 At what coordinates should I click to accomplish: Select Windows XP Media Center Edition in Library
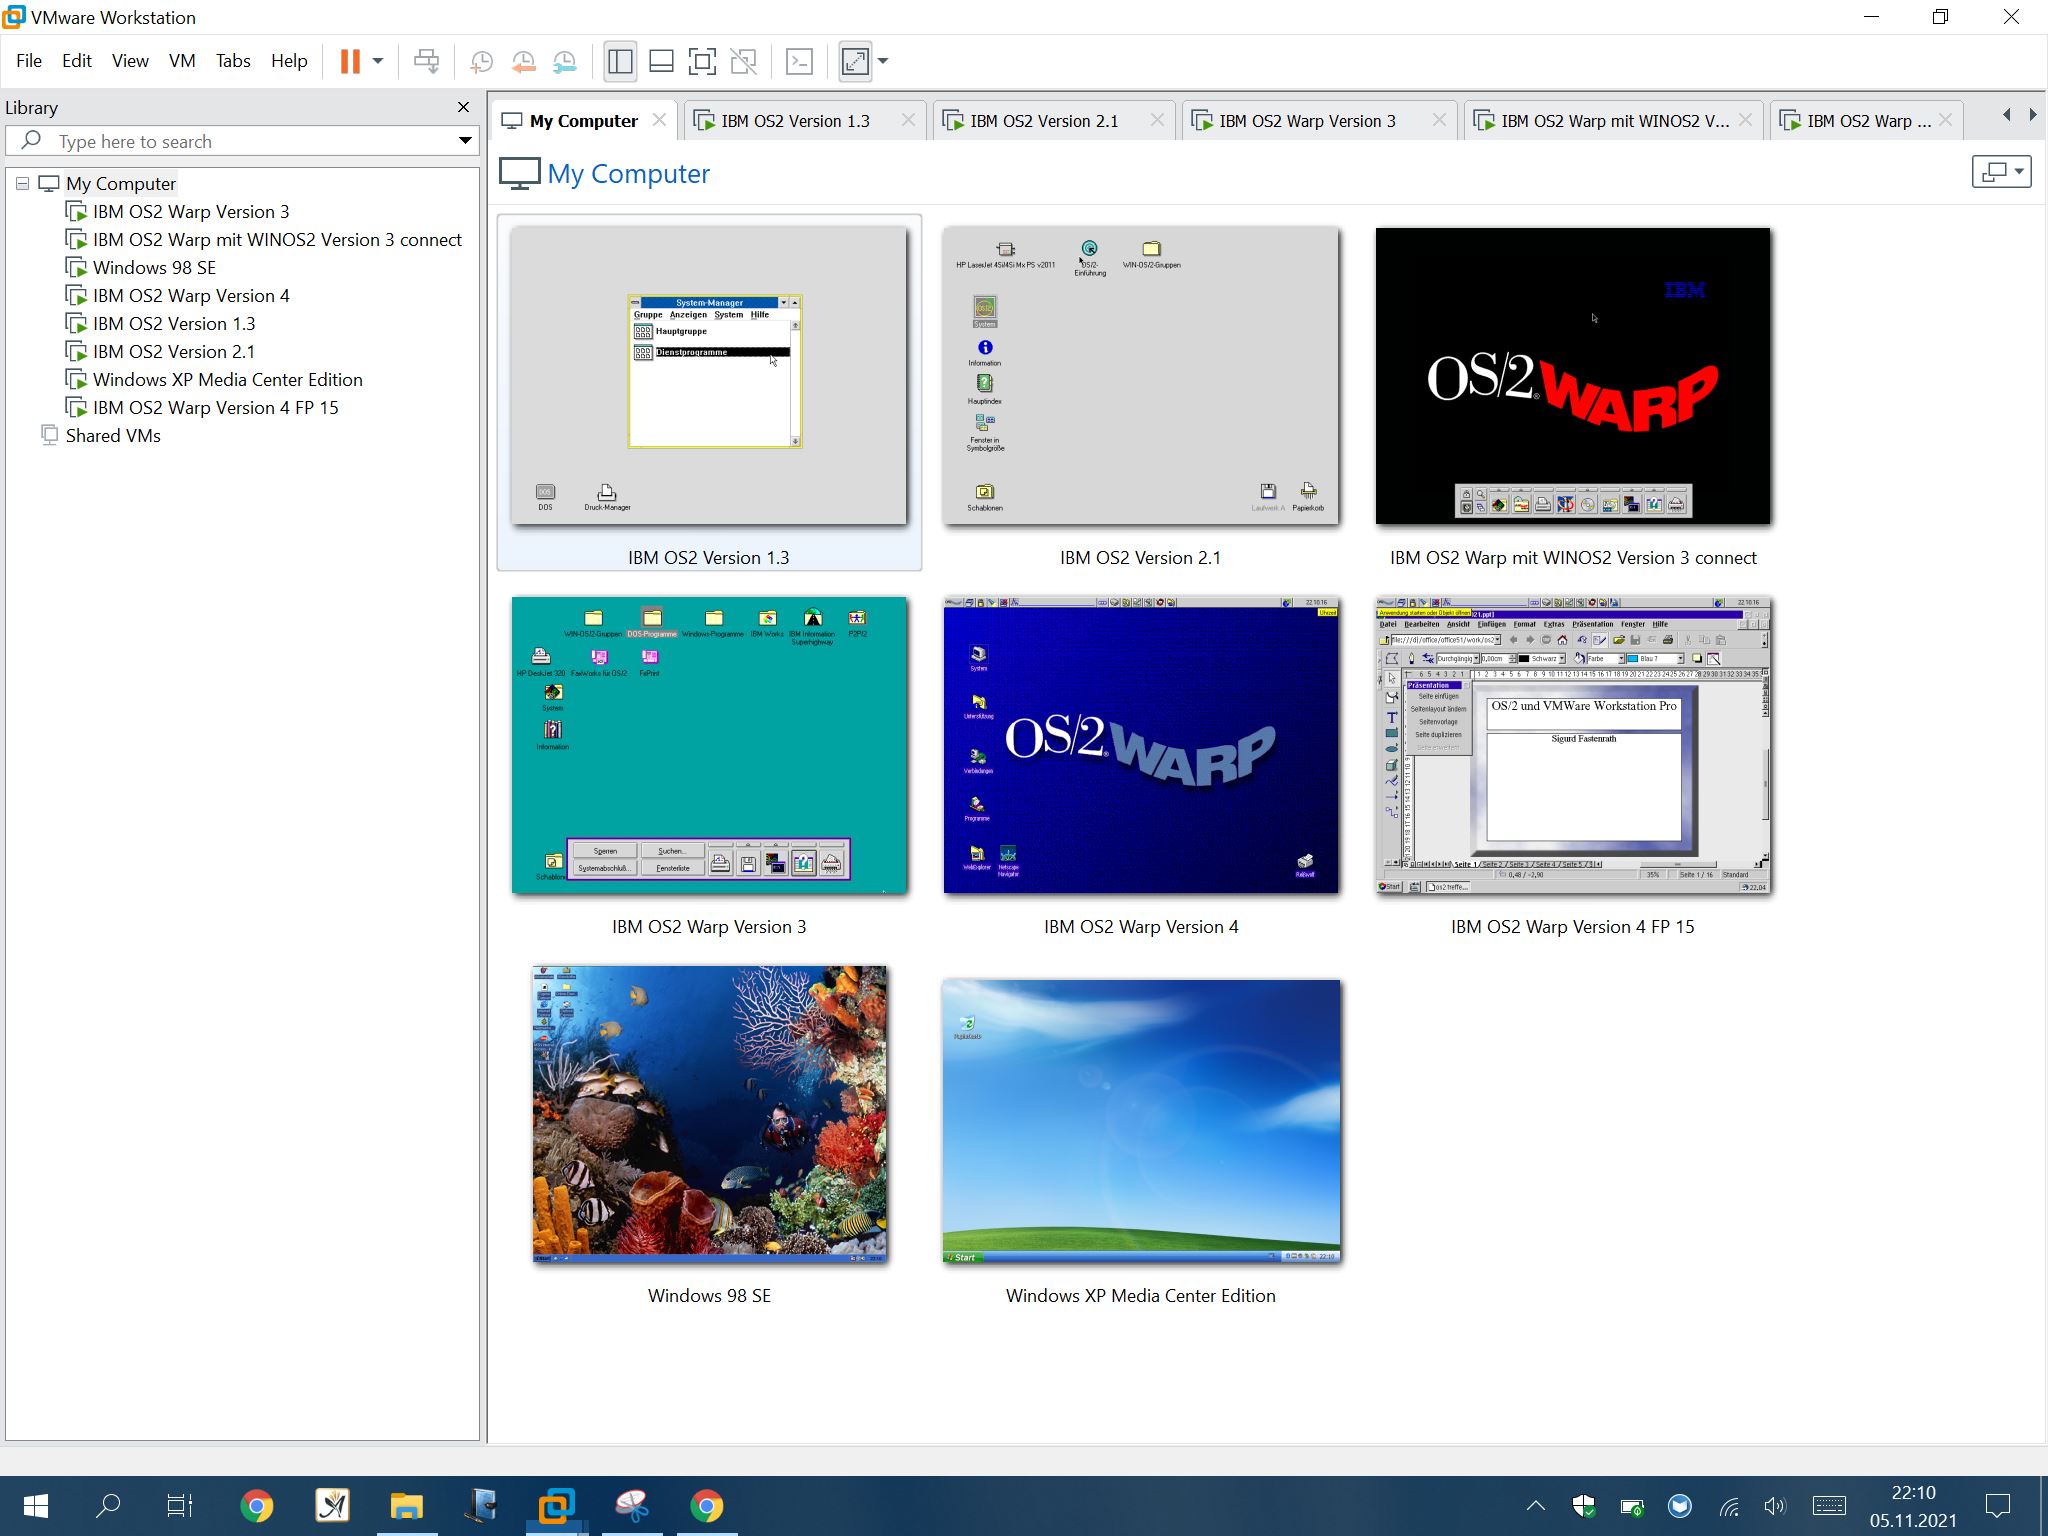[x=227, y=380]
